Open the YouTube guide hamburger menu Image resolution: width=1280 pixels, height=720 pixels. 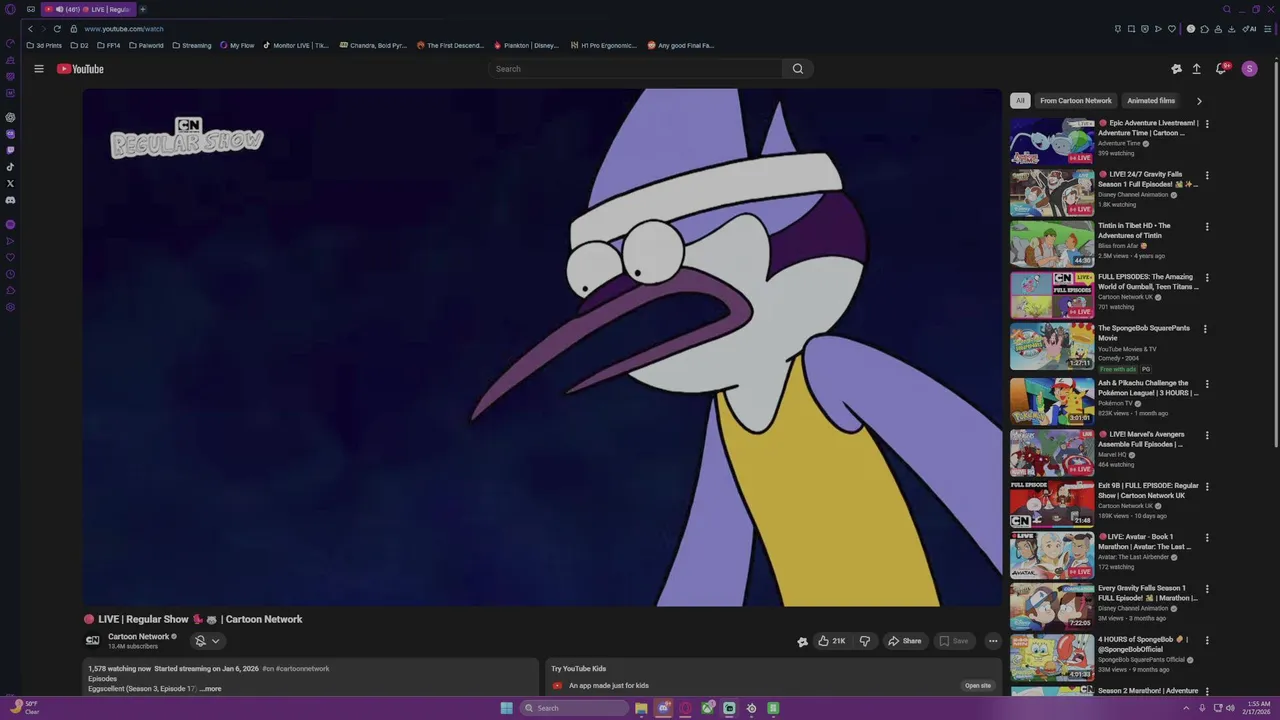[x=39, y=69]
